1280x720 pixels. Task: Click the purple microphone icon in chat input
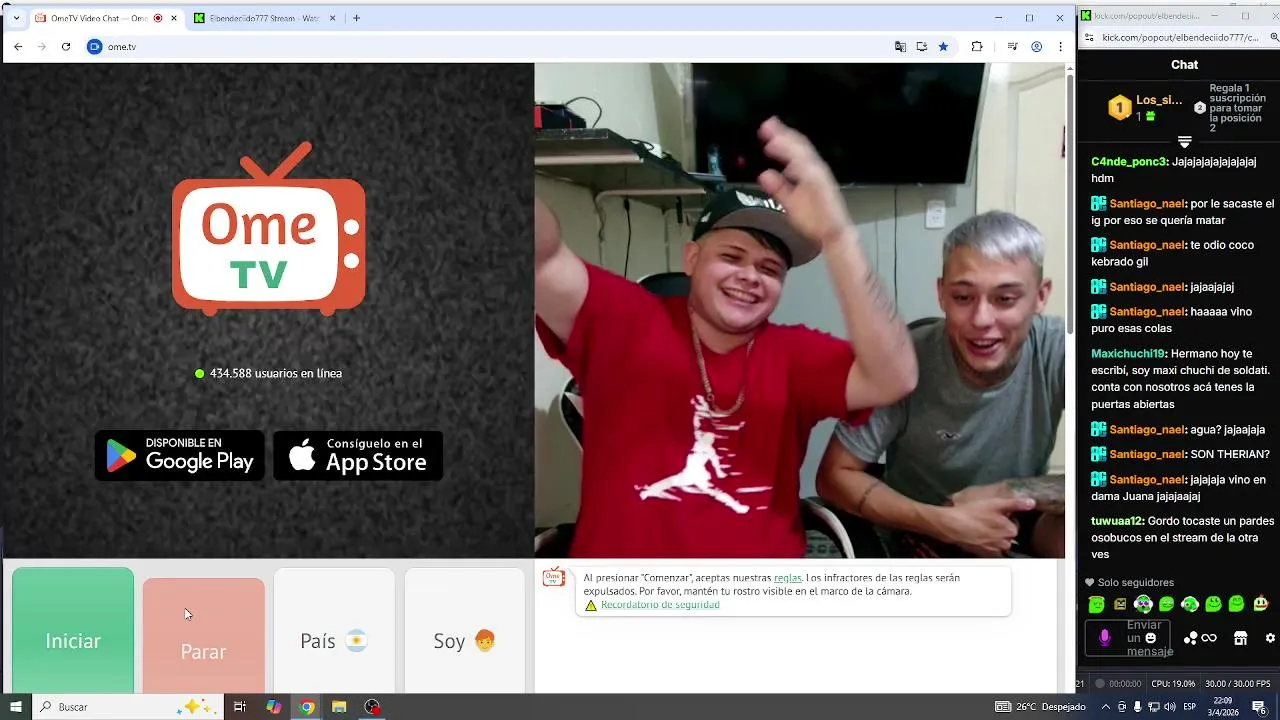pyautogui.click(x=1105, y=638)
